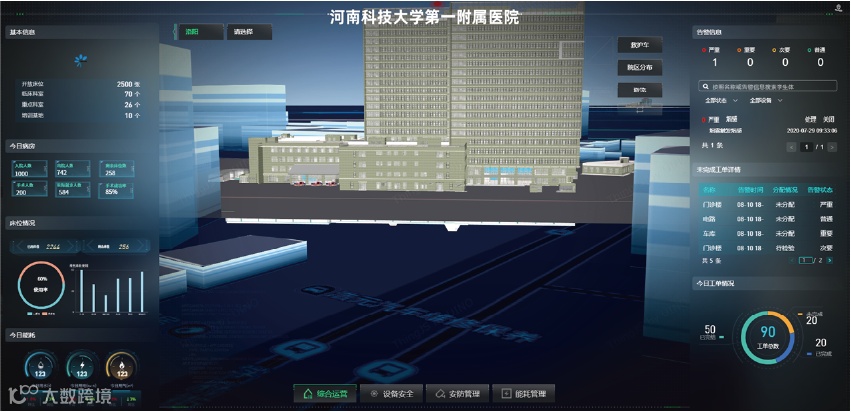Open the 全部设备 dropdown
851x412 pixels.
pos(766,100)
